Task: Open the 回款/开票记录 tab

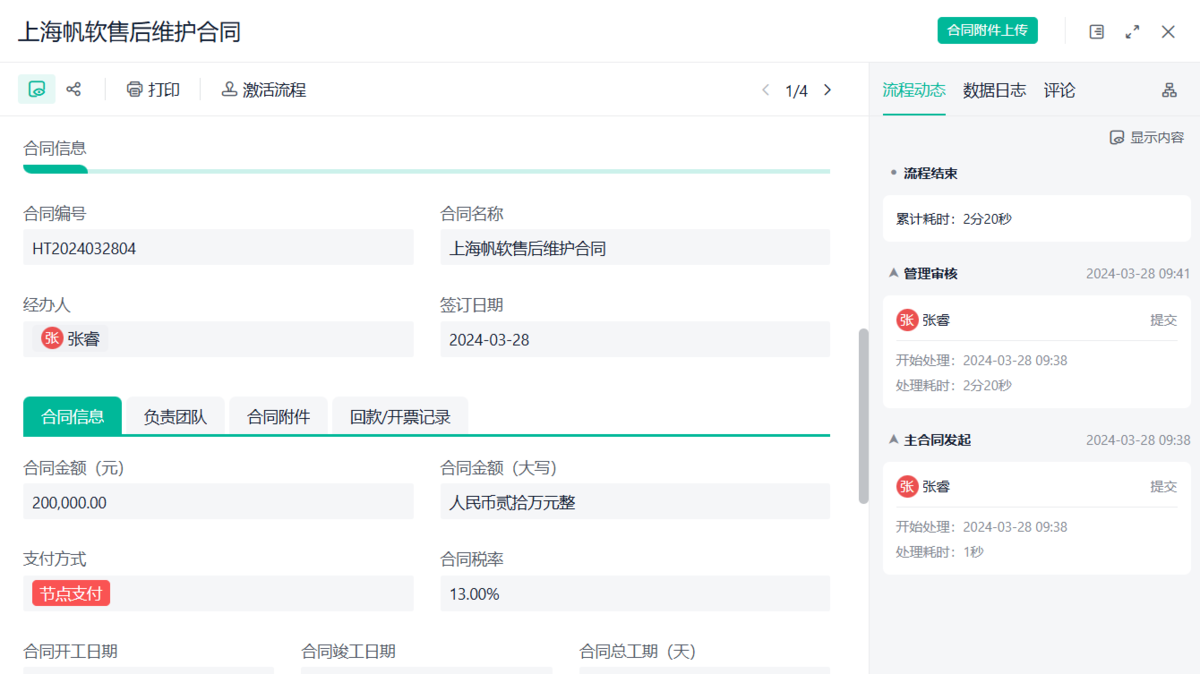Action: pyautogui.click(x=400, y=416)
